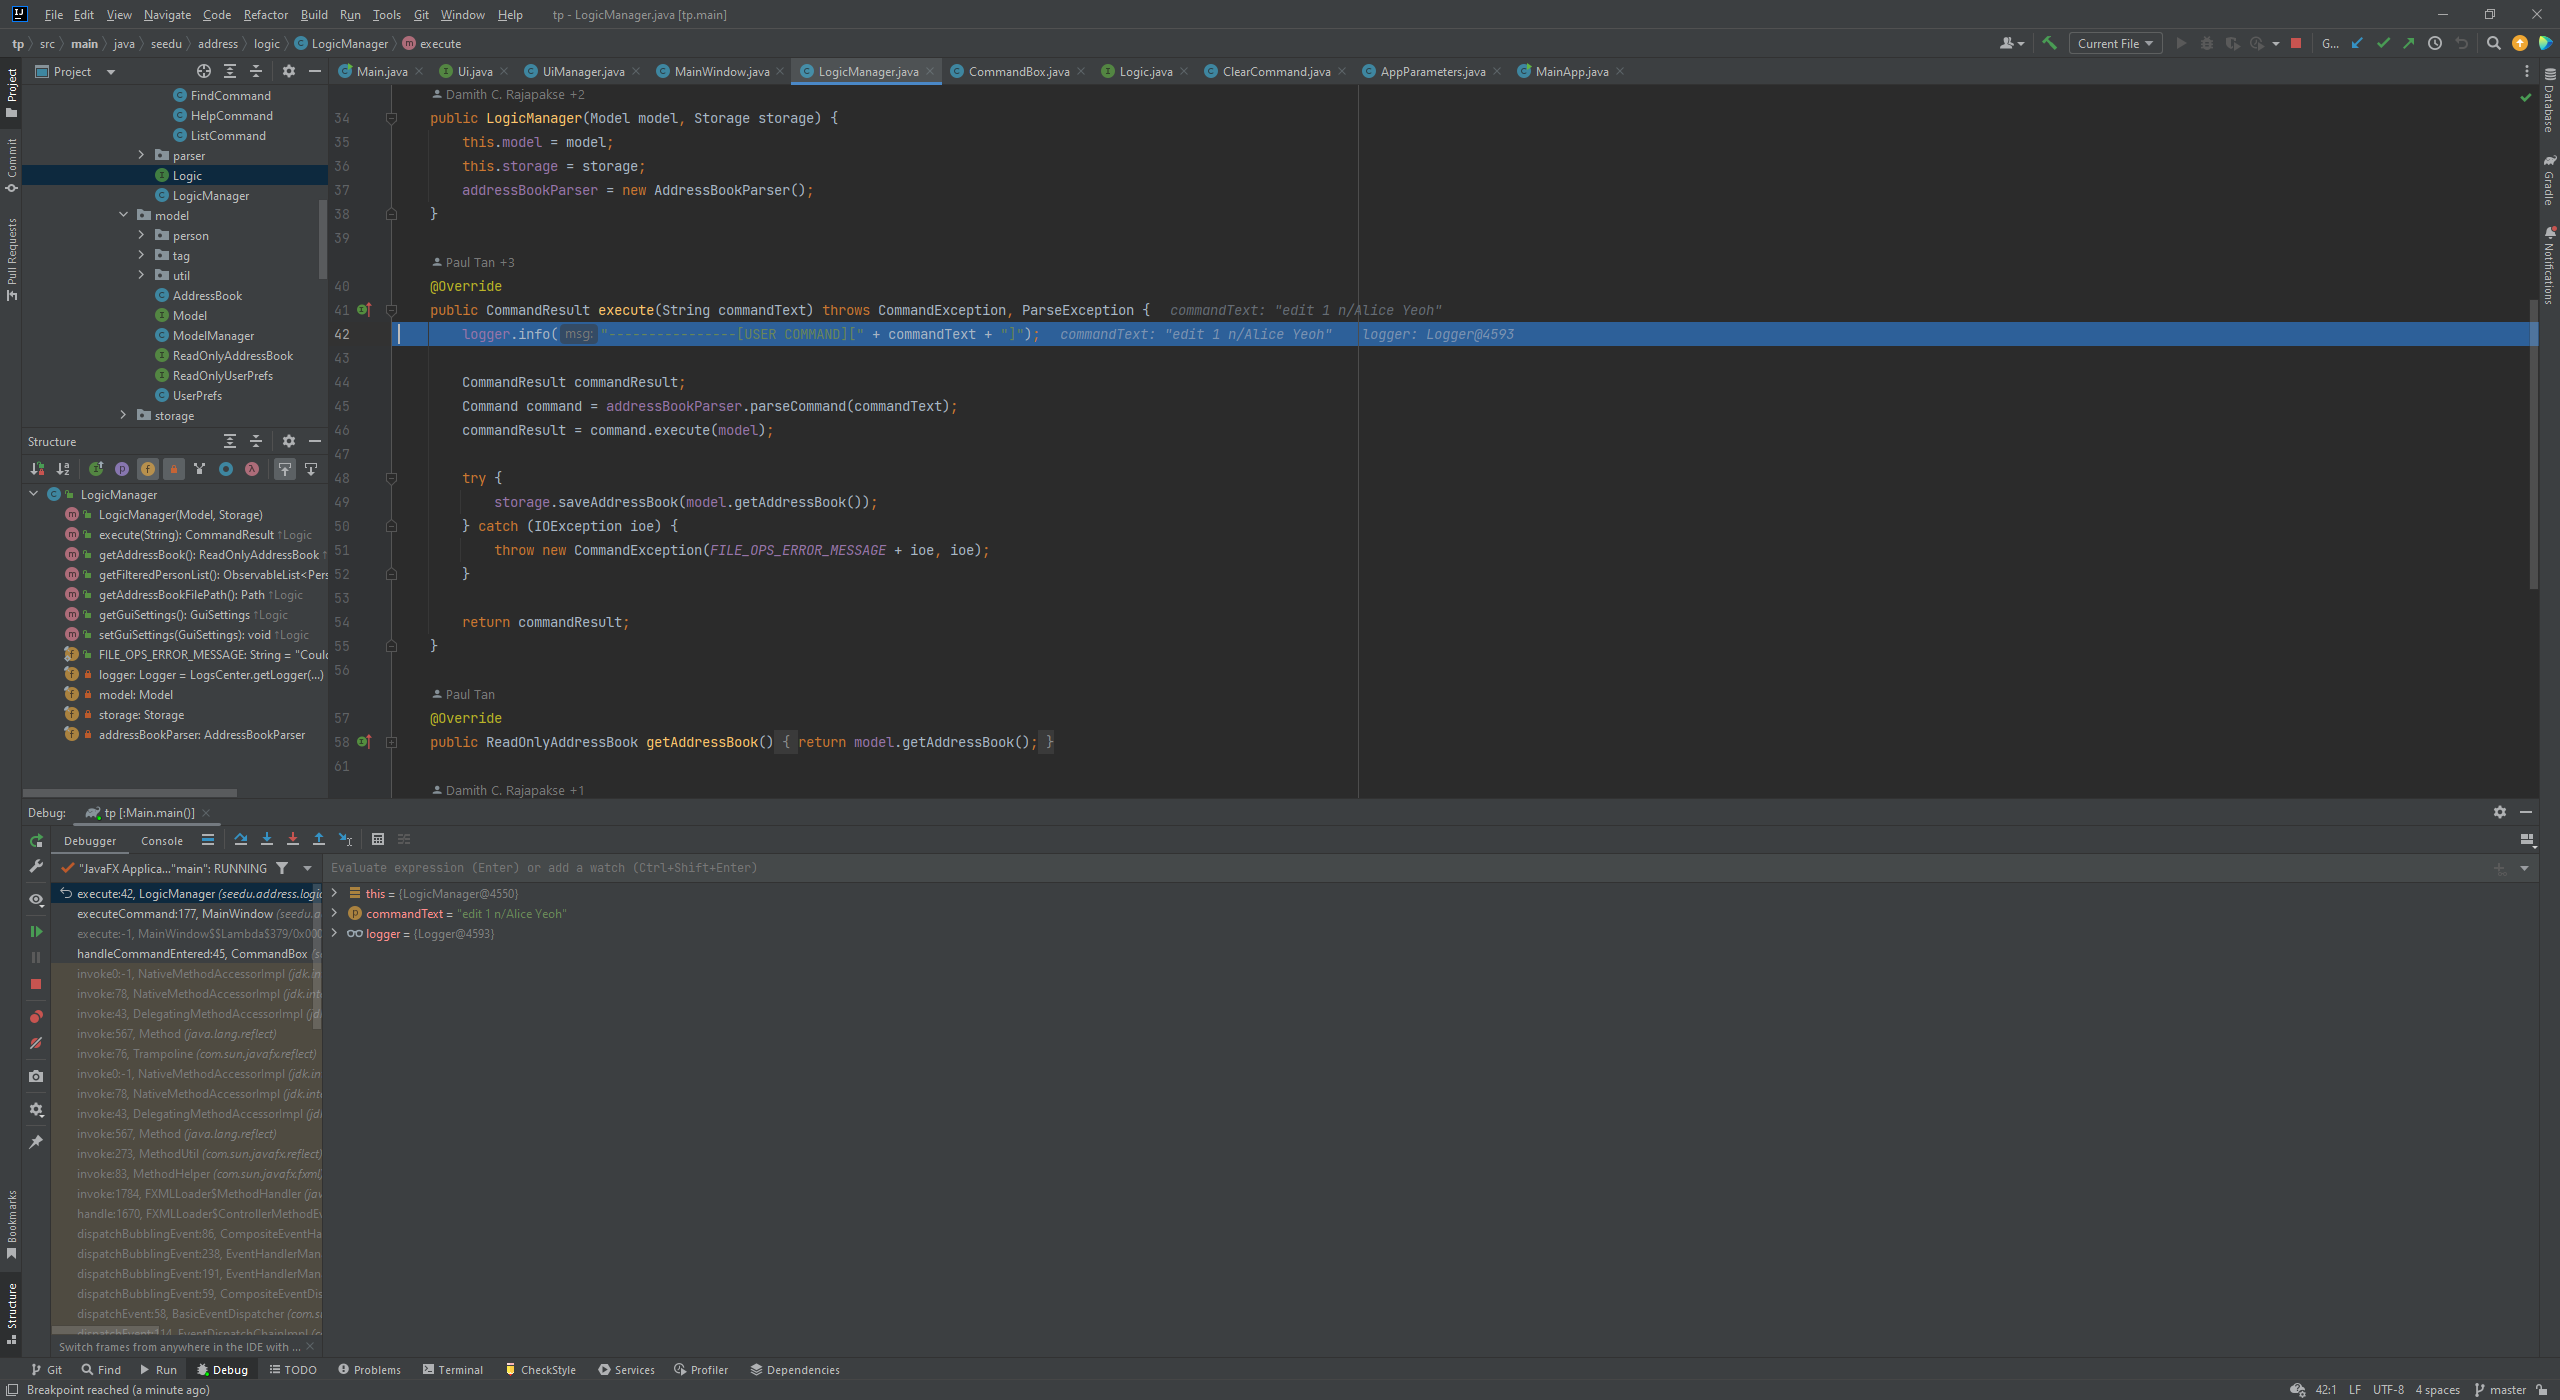This screenshot has height=1400, width=2560.
Task: Click the Step Into icon in debug panel
Action: tap(267, 839)
